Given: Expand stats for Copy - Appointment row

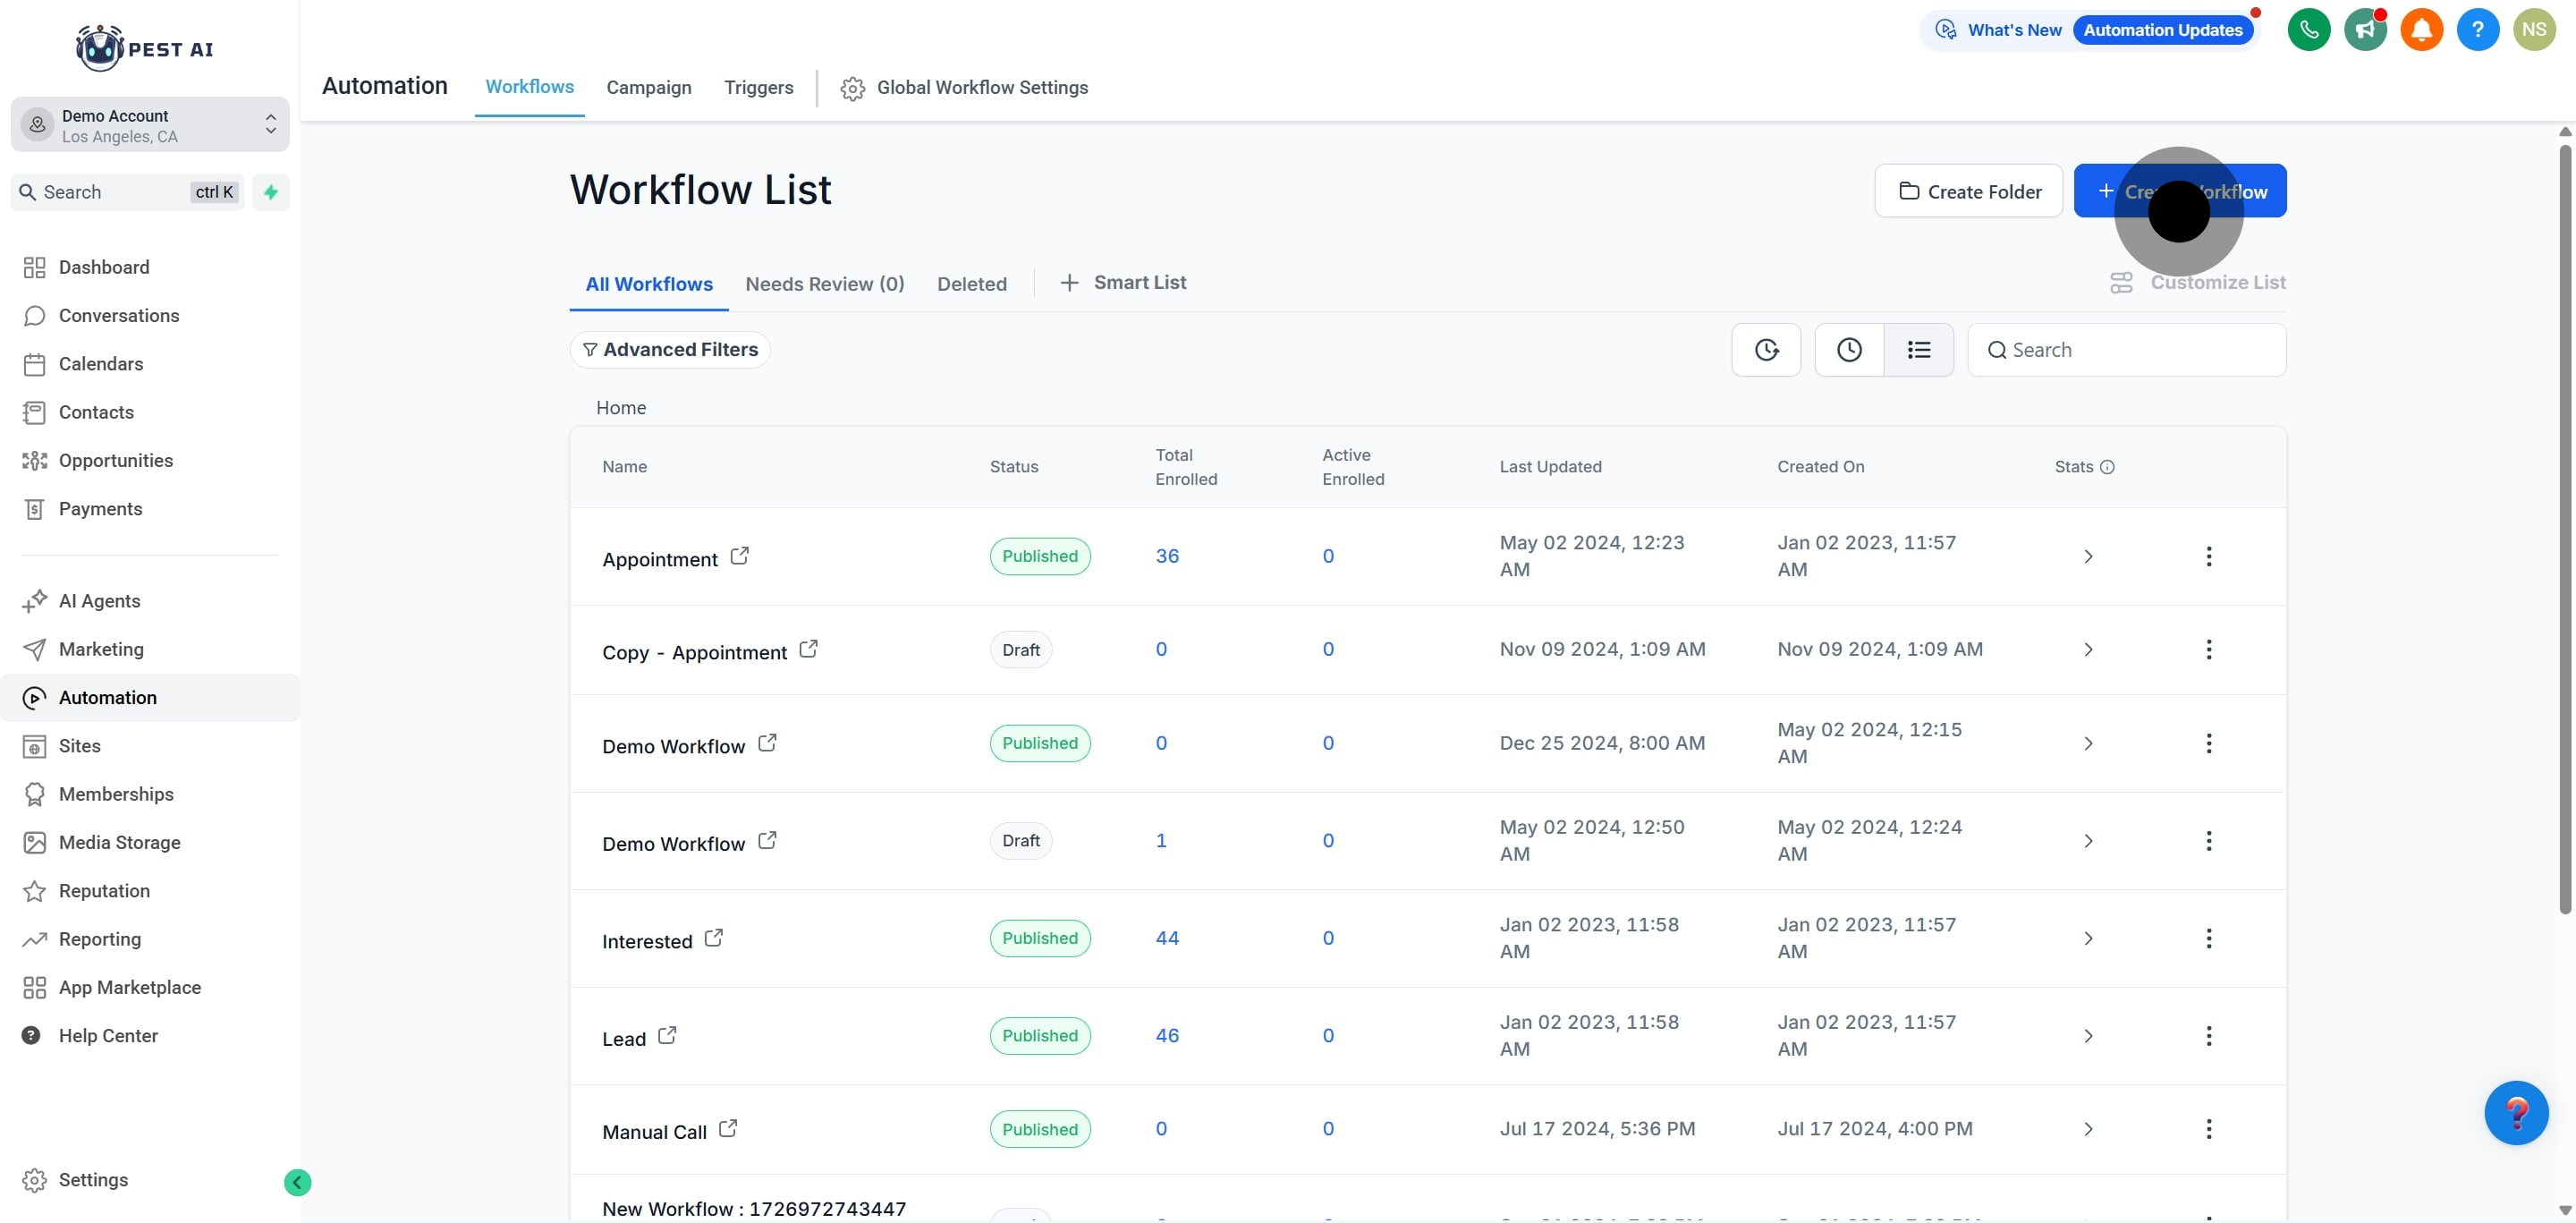Looking at the screenshot, I should 2088,650.
